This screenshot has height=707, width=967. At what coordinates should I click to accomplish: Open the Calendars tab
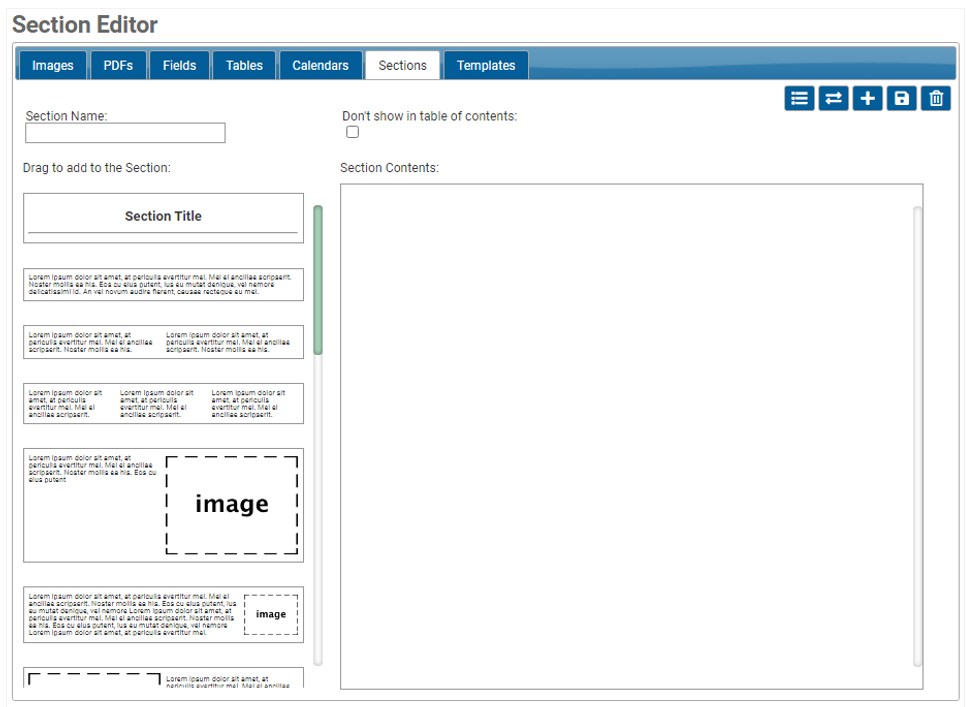click(x=320, y=64)
